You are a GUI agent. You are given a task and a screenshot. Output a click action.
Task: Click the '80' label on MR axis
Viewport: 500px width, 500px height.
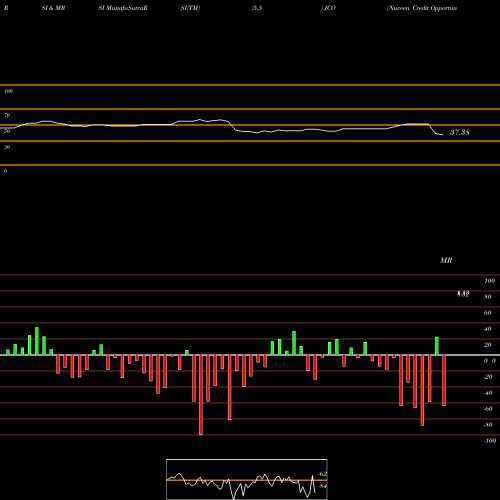pyautogui.click(x=488, y=297)
